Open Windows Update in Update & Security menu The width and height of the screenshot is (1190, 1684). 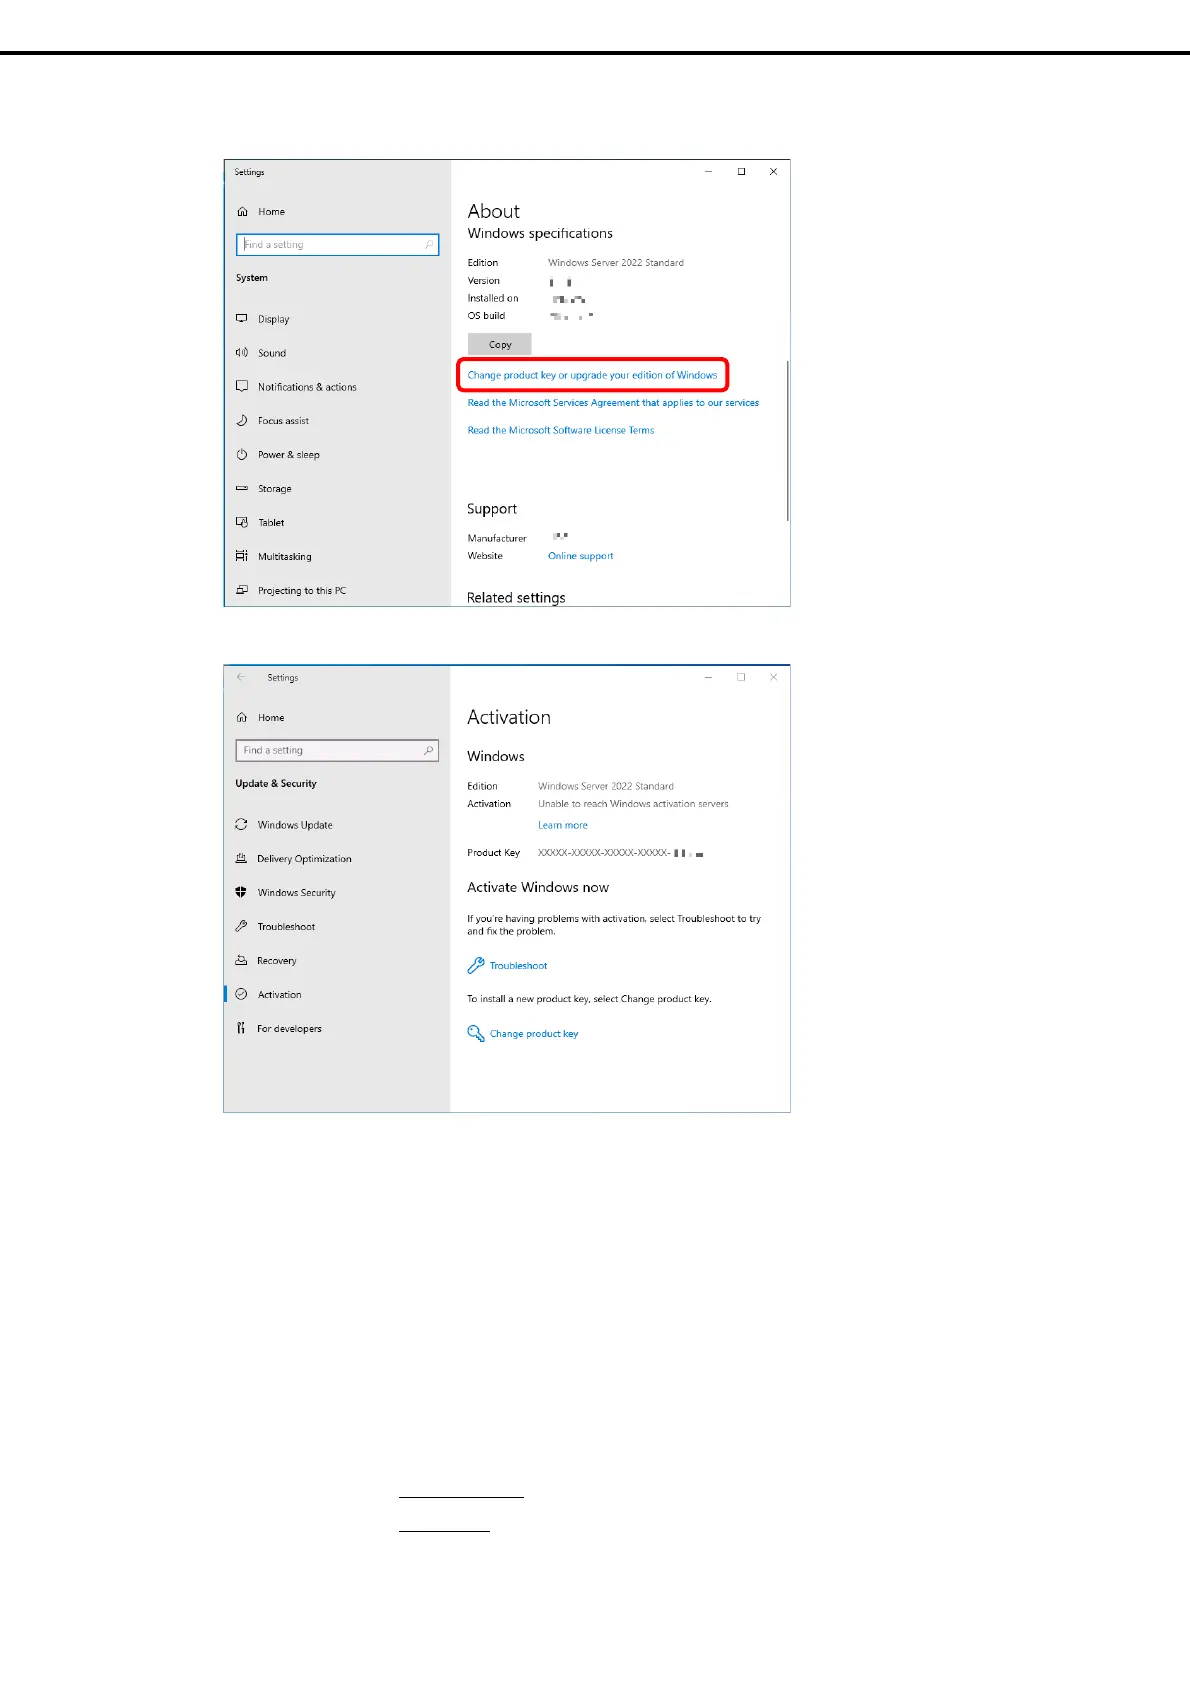tap(295, 825)
